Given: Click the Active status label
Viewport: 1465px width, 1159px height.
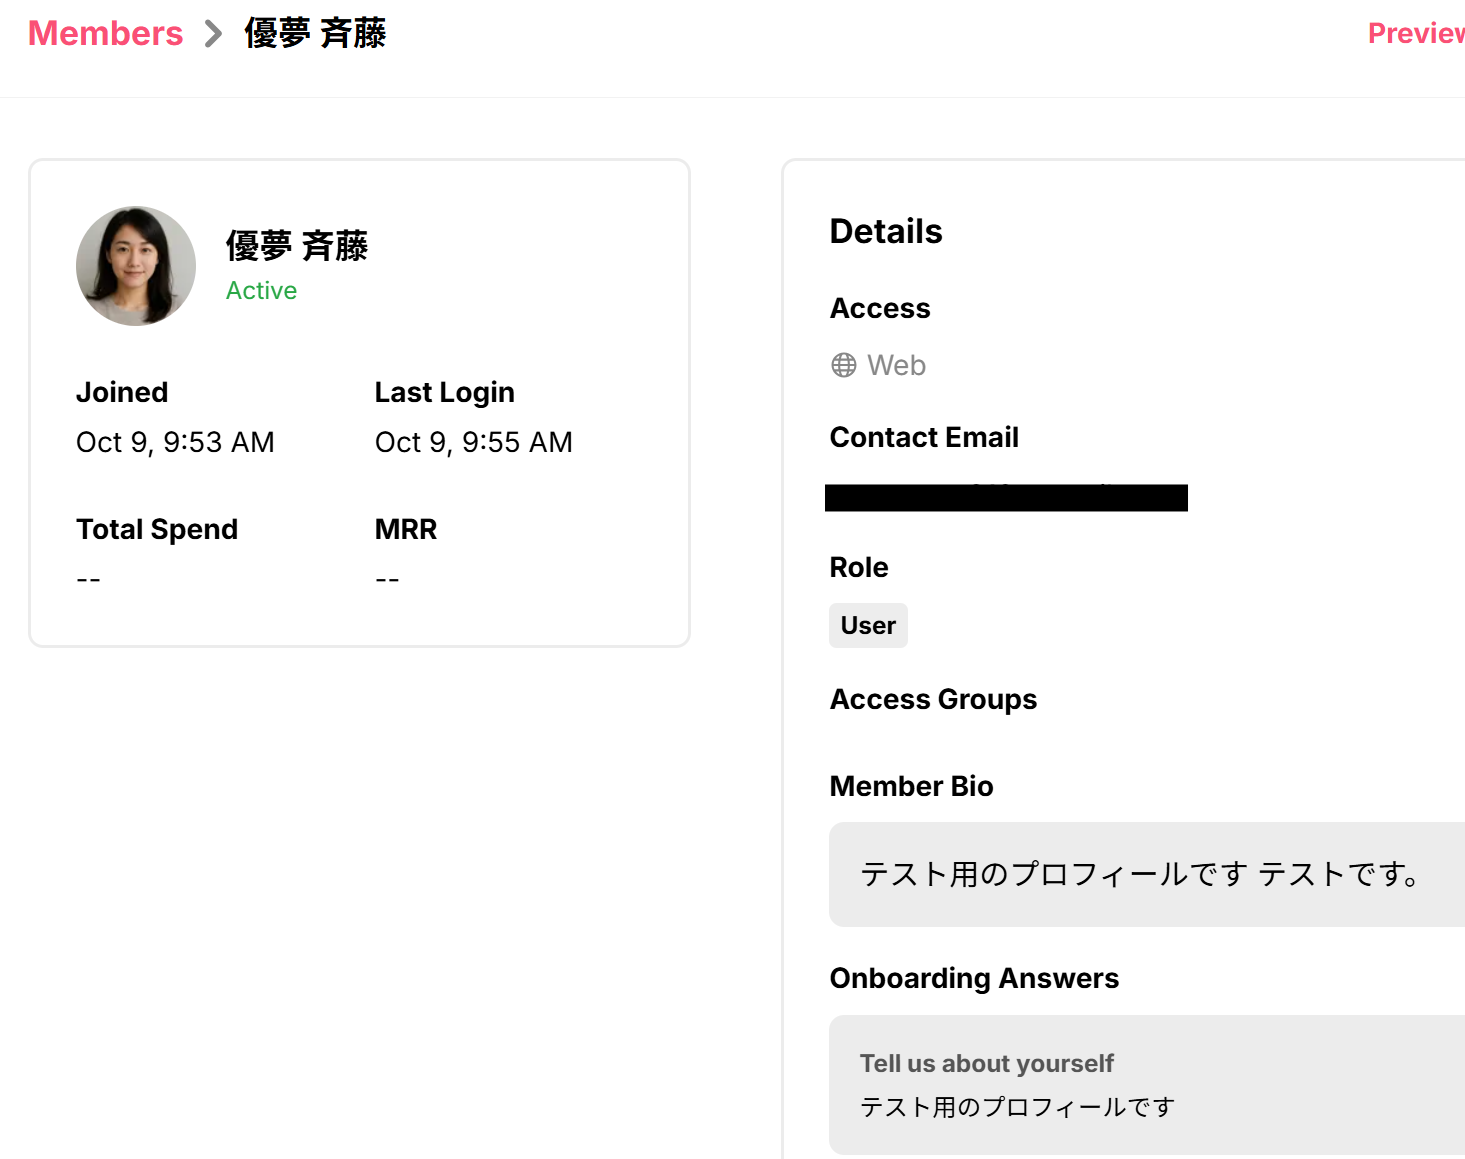Looking at the screenshot, I should coord(261,290).
